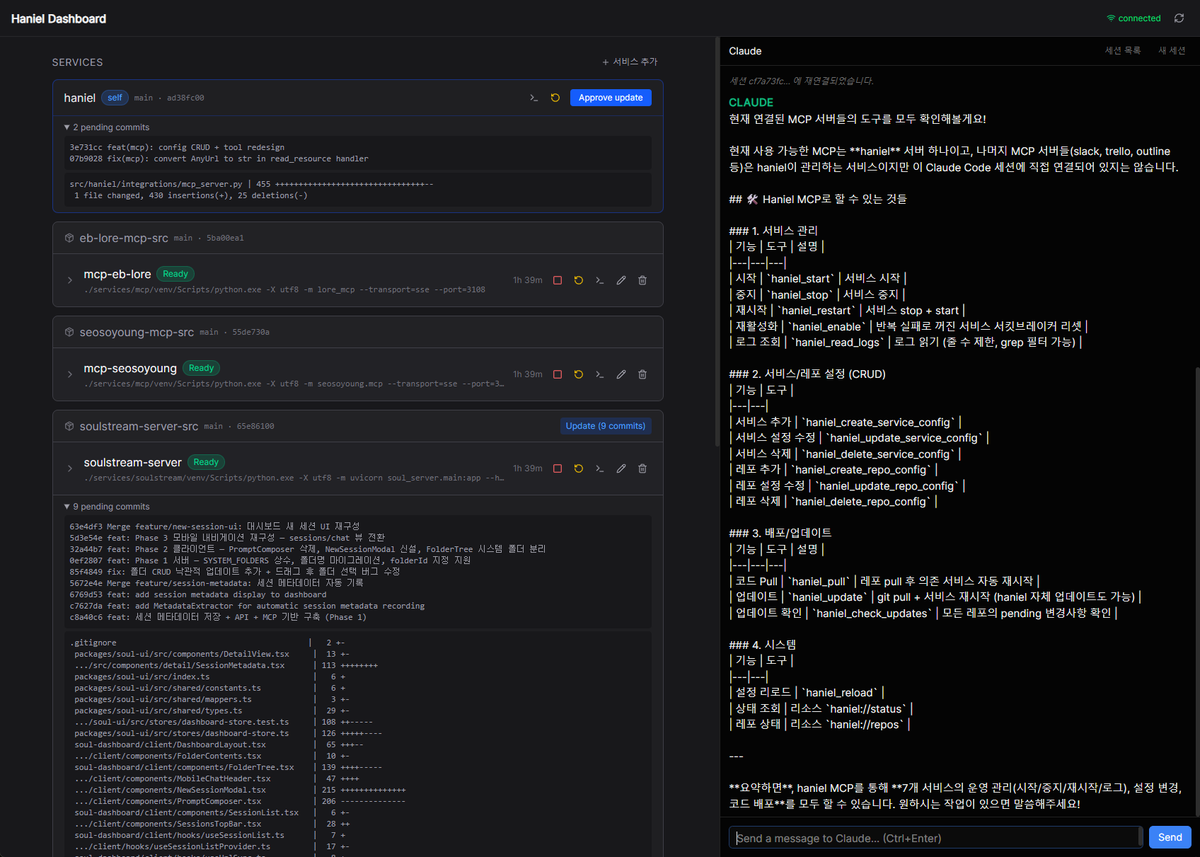
Task: Edit the soulstream-server service config
Action: (621, 468)
